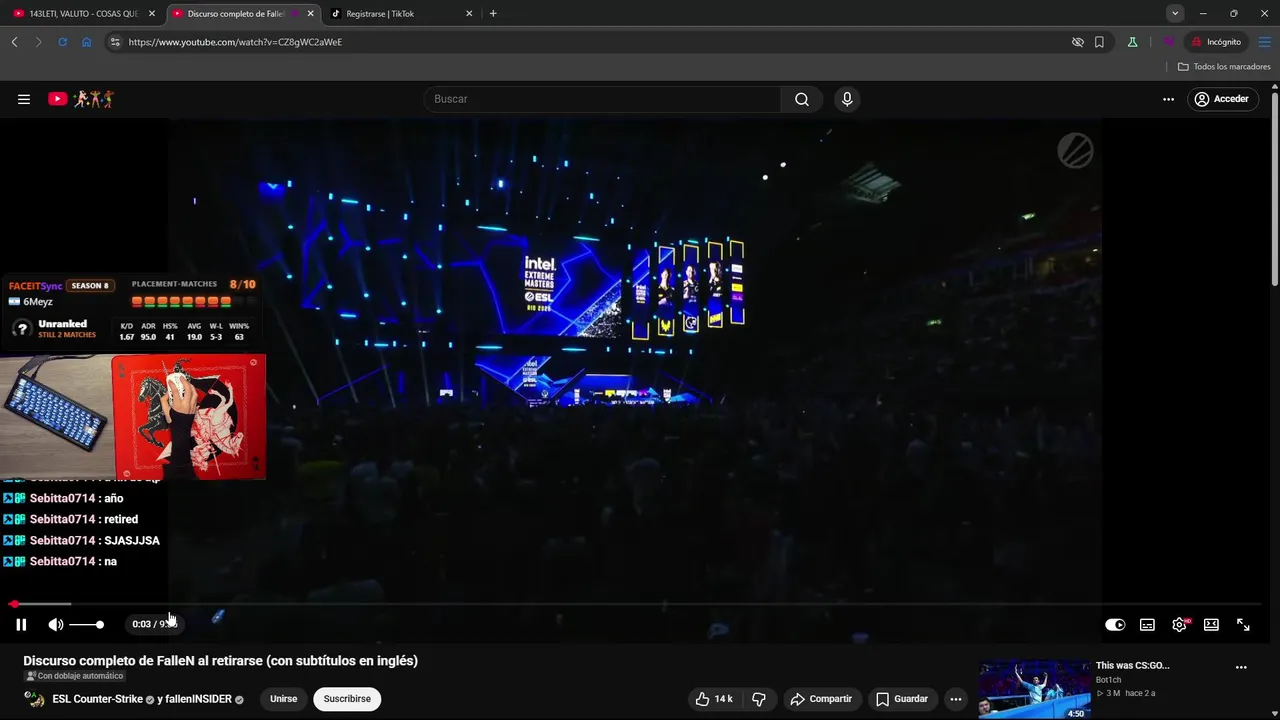This screenshot has width=1280, height=720.
Task: Click 'Con doblaje automático' label
Action: pyautogui.click(x=75, y=676)
